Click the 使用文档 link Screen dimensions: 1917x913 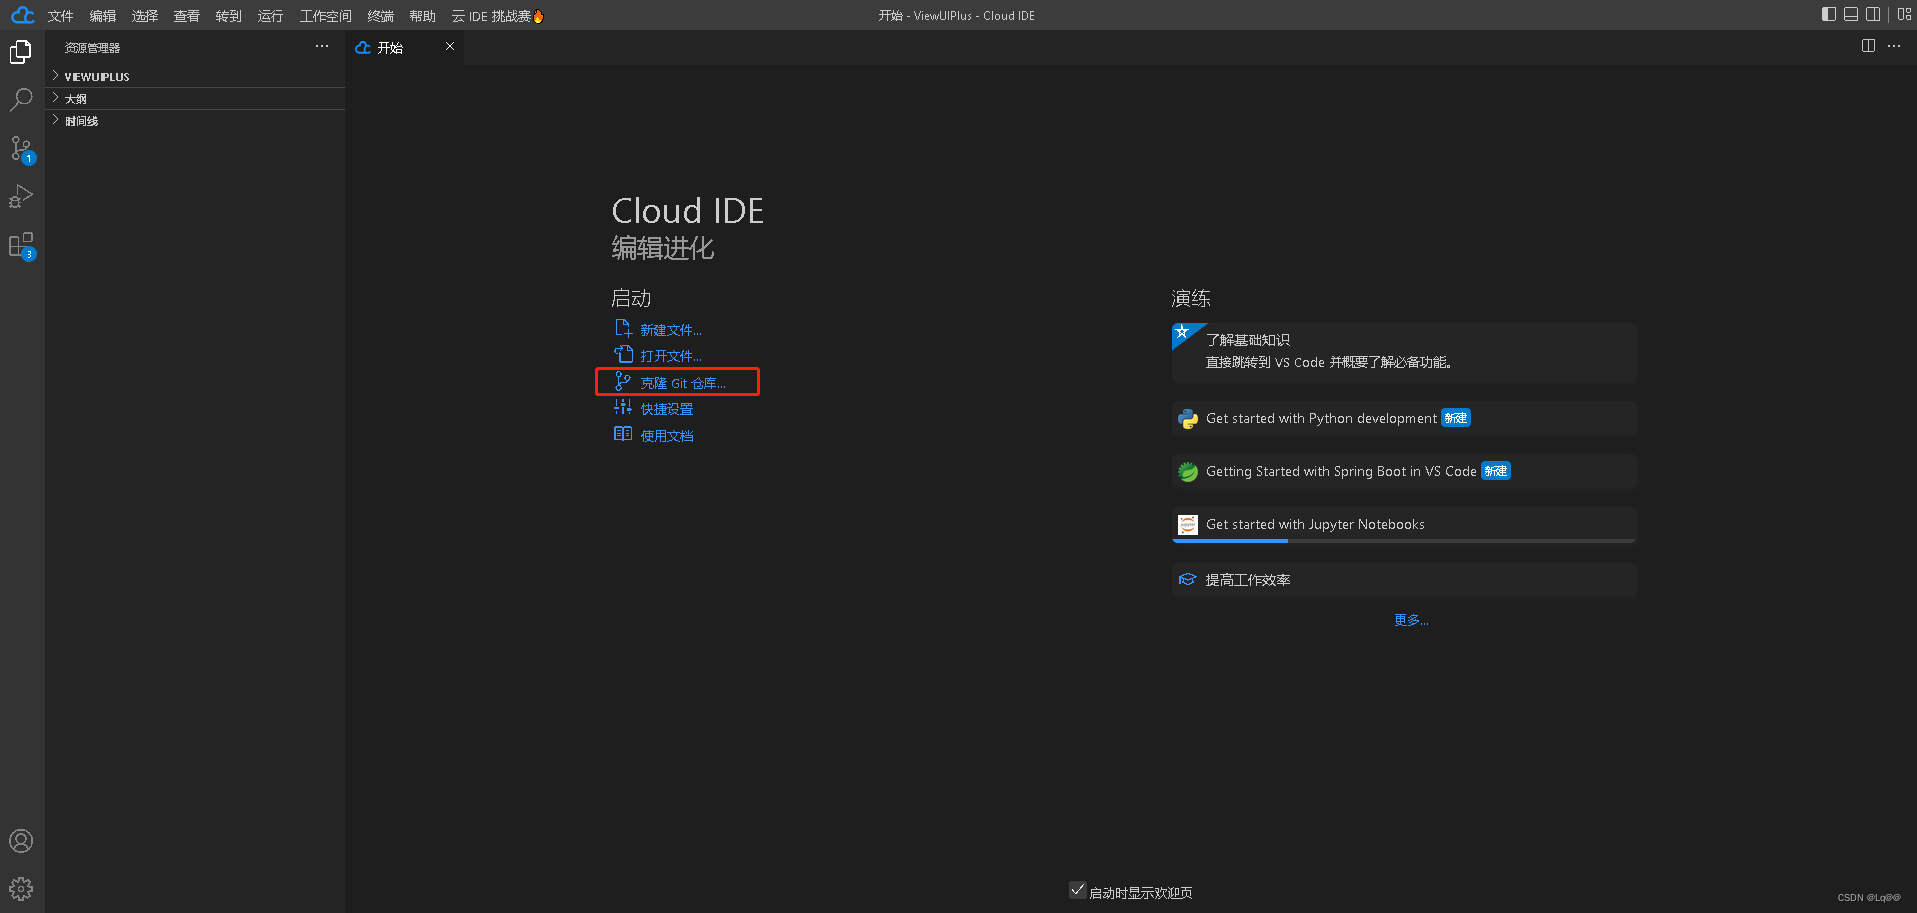tap(667, 436)
